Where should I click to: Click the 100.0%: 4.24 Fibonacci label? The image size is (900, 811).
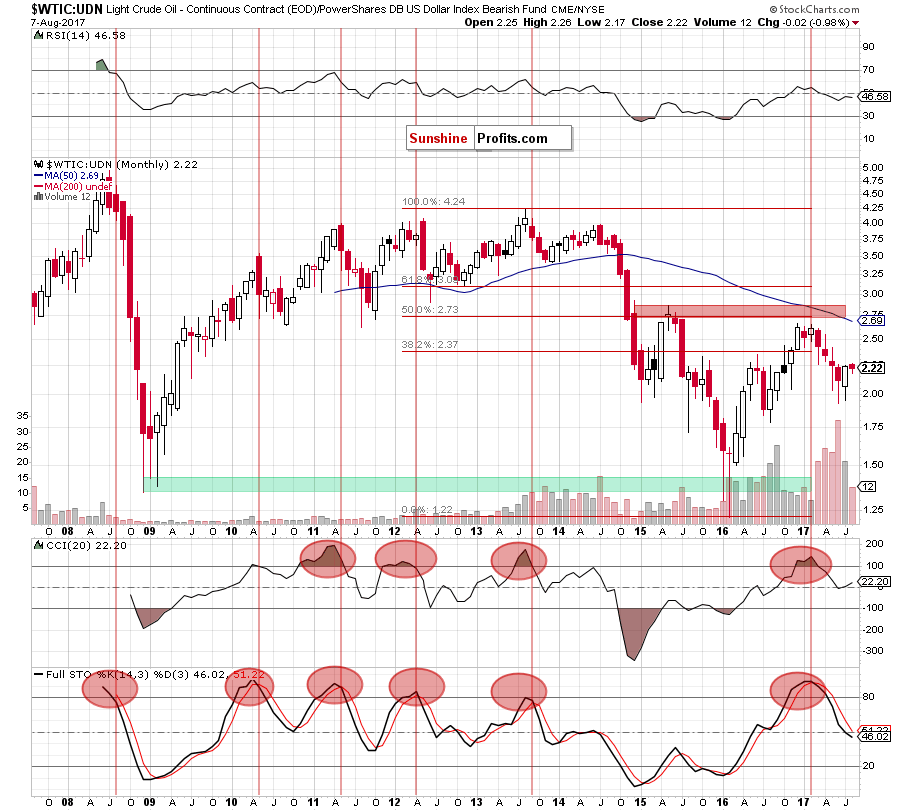pos(433,202)
